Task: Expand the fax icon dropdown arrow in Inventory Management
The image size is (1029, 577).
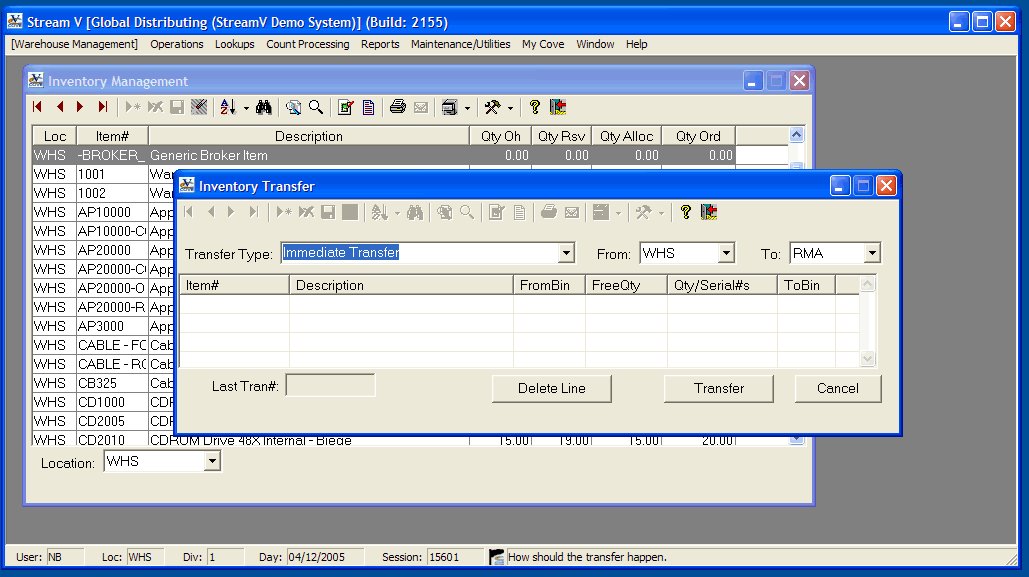Action: pyautogui.click(x=467, y=108)
